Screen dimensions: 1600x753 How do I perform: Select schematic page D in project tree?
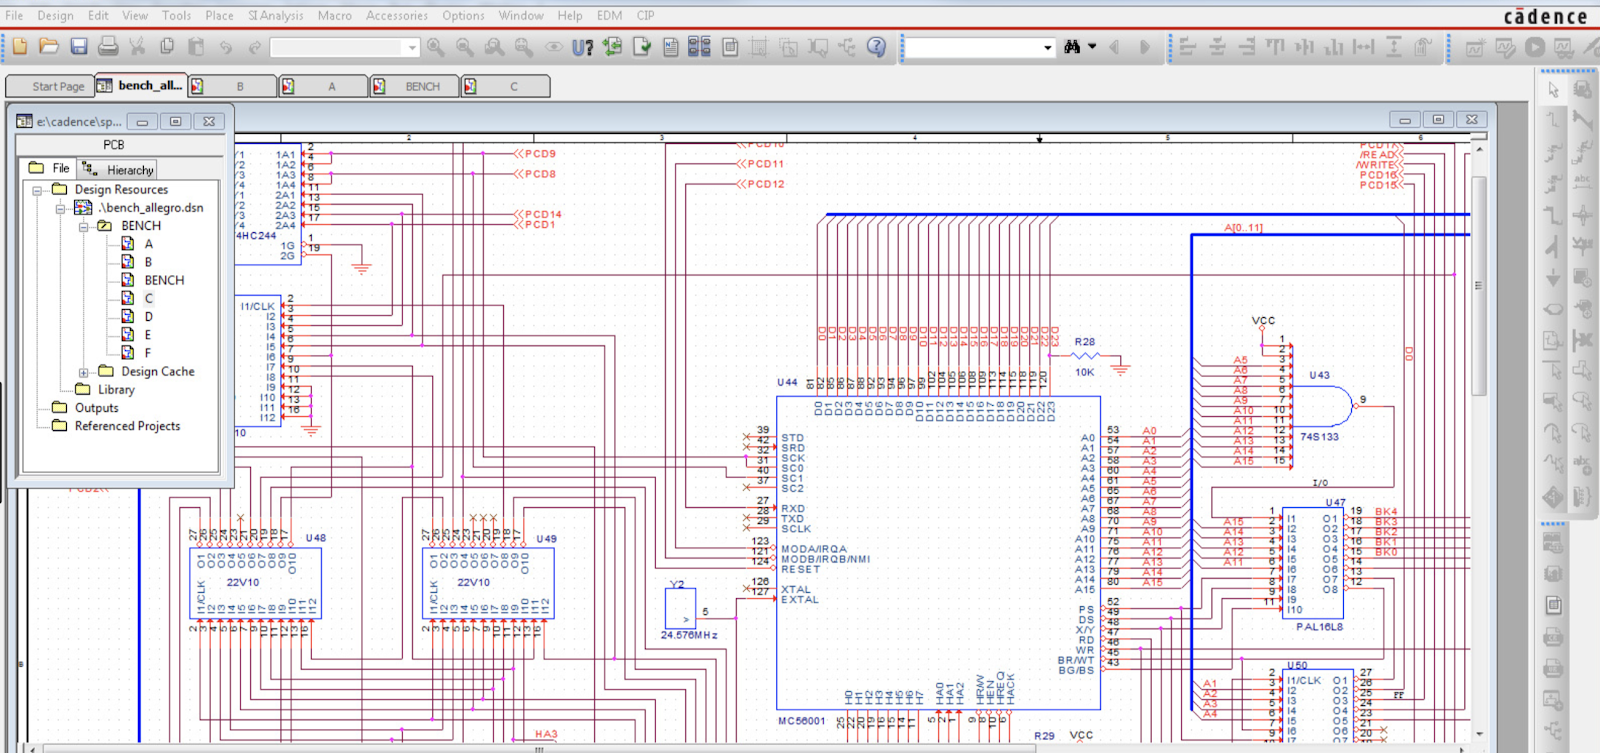tap(148, 317)
